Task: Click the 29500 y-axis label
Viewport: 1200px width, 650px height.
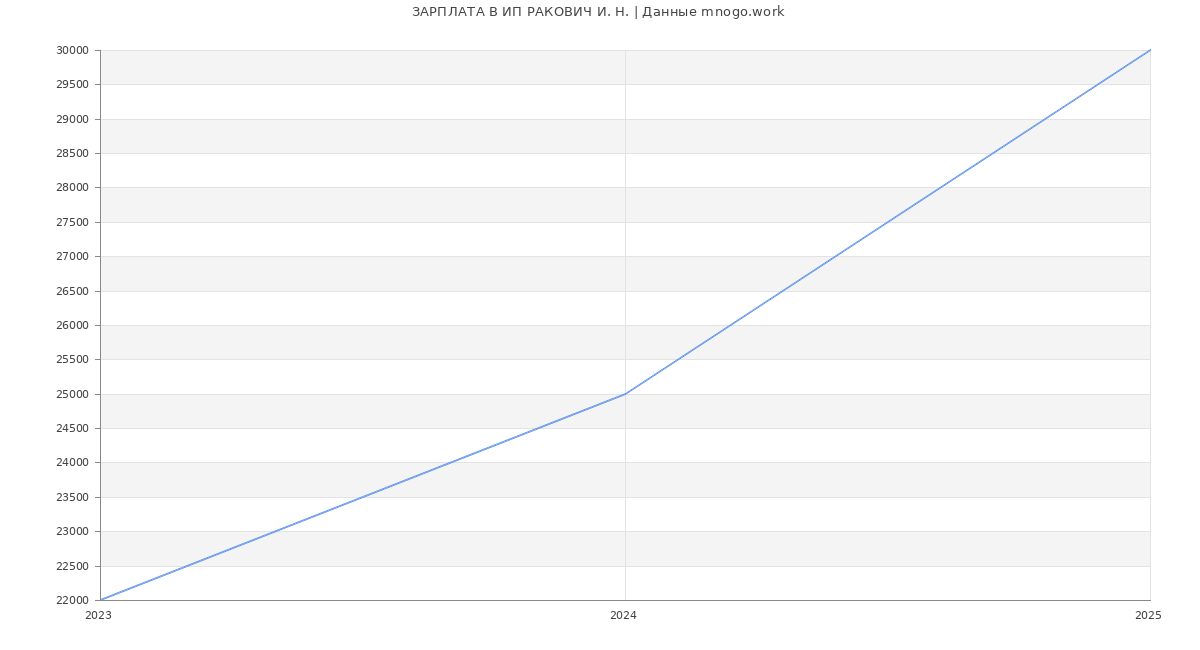Action: tap(72, 85)
